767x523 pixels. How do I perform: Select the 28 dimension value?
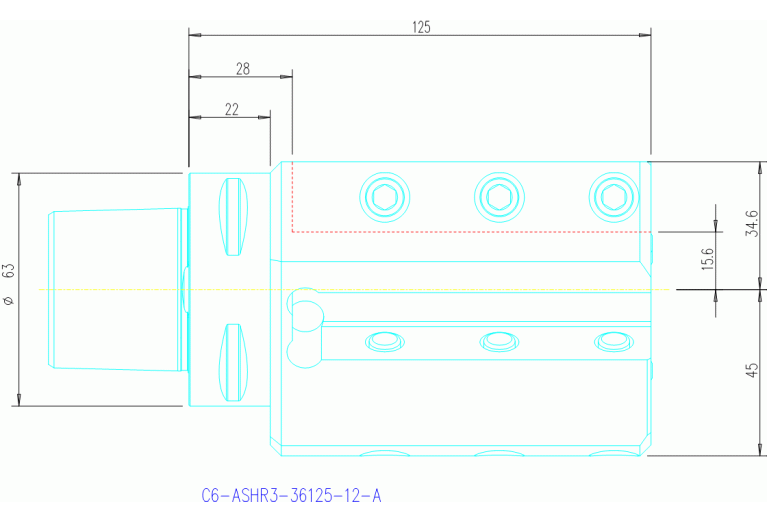point(242,69)
